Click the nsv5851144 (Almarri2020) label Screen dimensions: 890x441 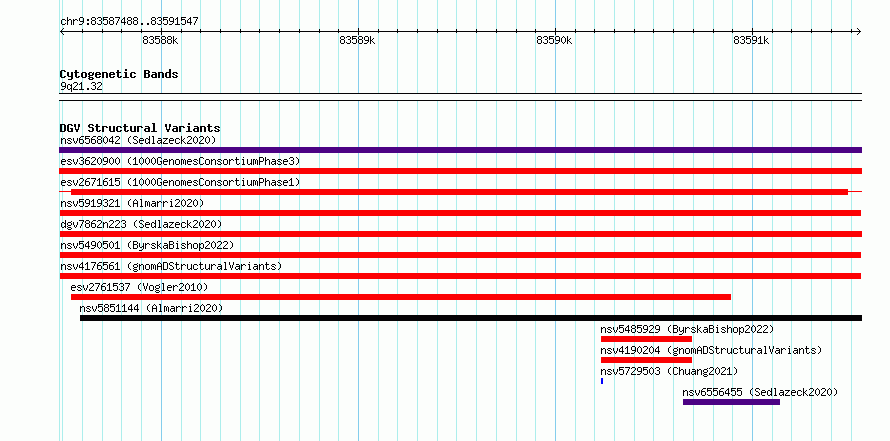point(151,308)
